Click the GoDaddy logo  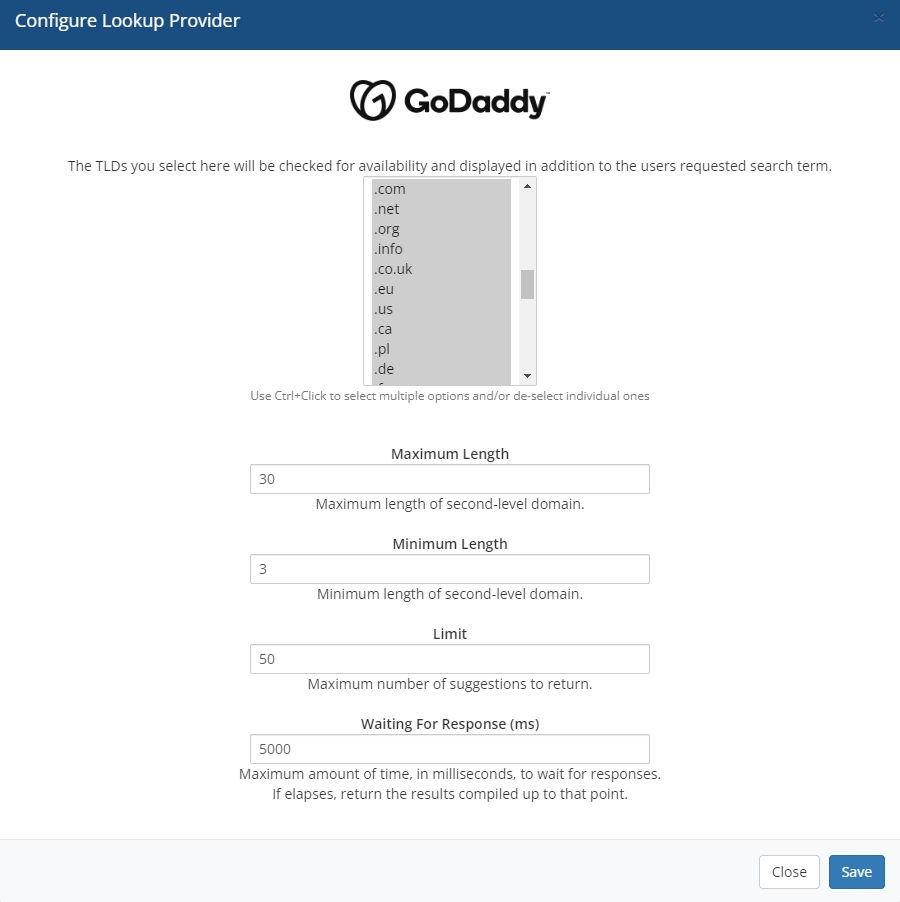click(x=449, y=100)
